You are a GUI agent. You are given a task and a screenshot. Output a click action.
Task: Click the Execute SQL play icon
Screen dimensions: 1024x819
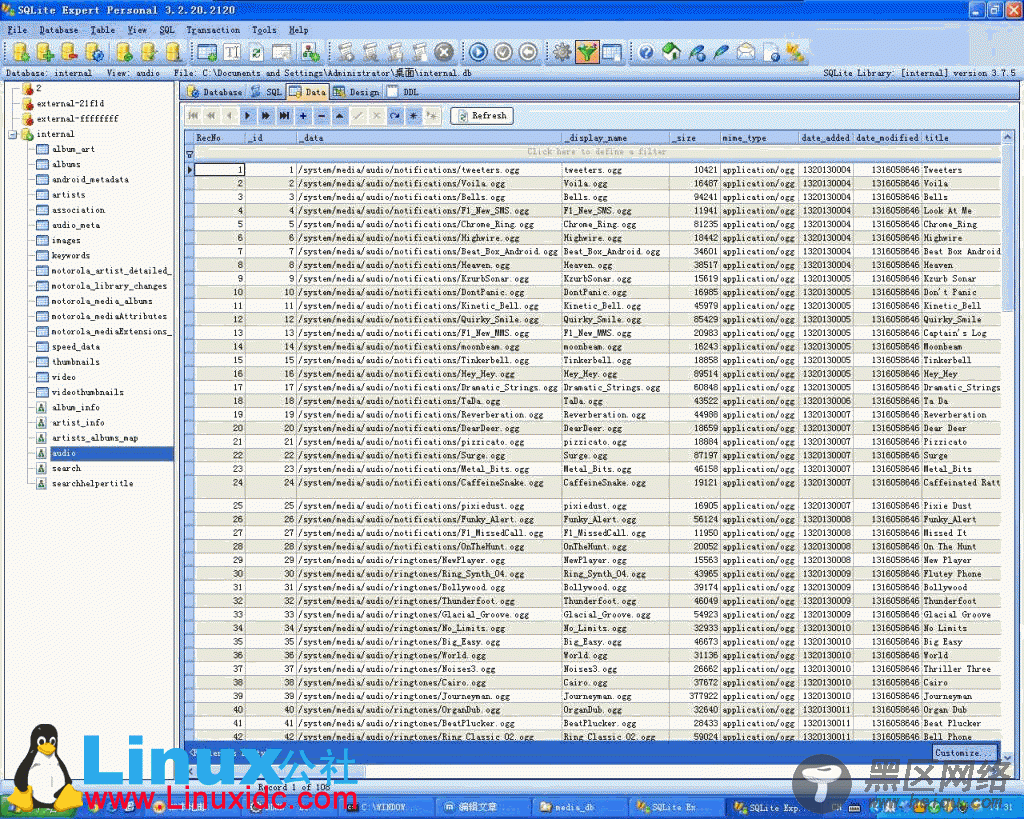[478, 52]
